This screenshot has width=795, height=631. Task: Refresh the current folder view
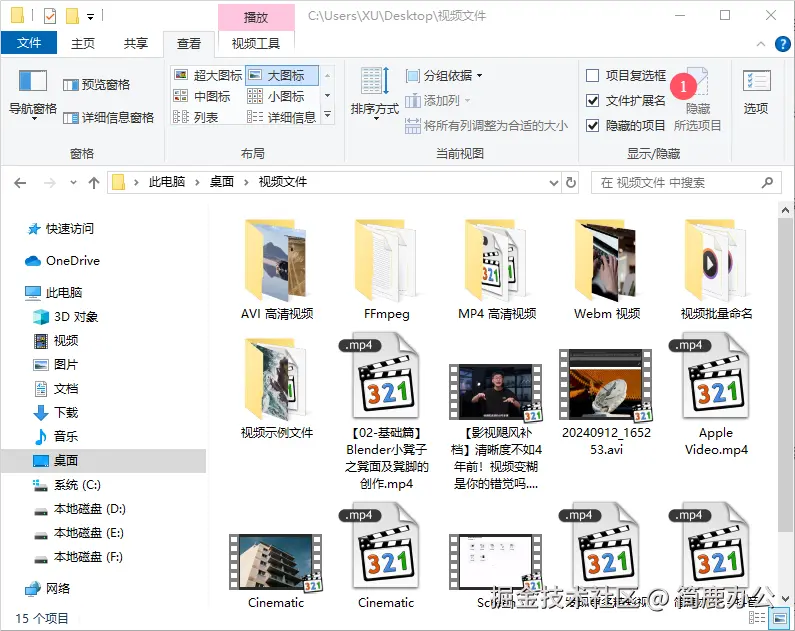[571, 182]
